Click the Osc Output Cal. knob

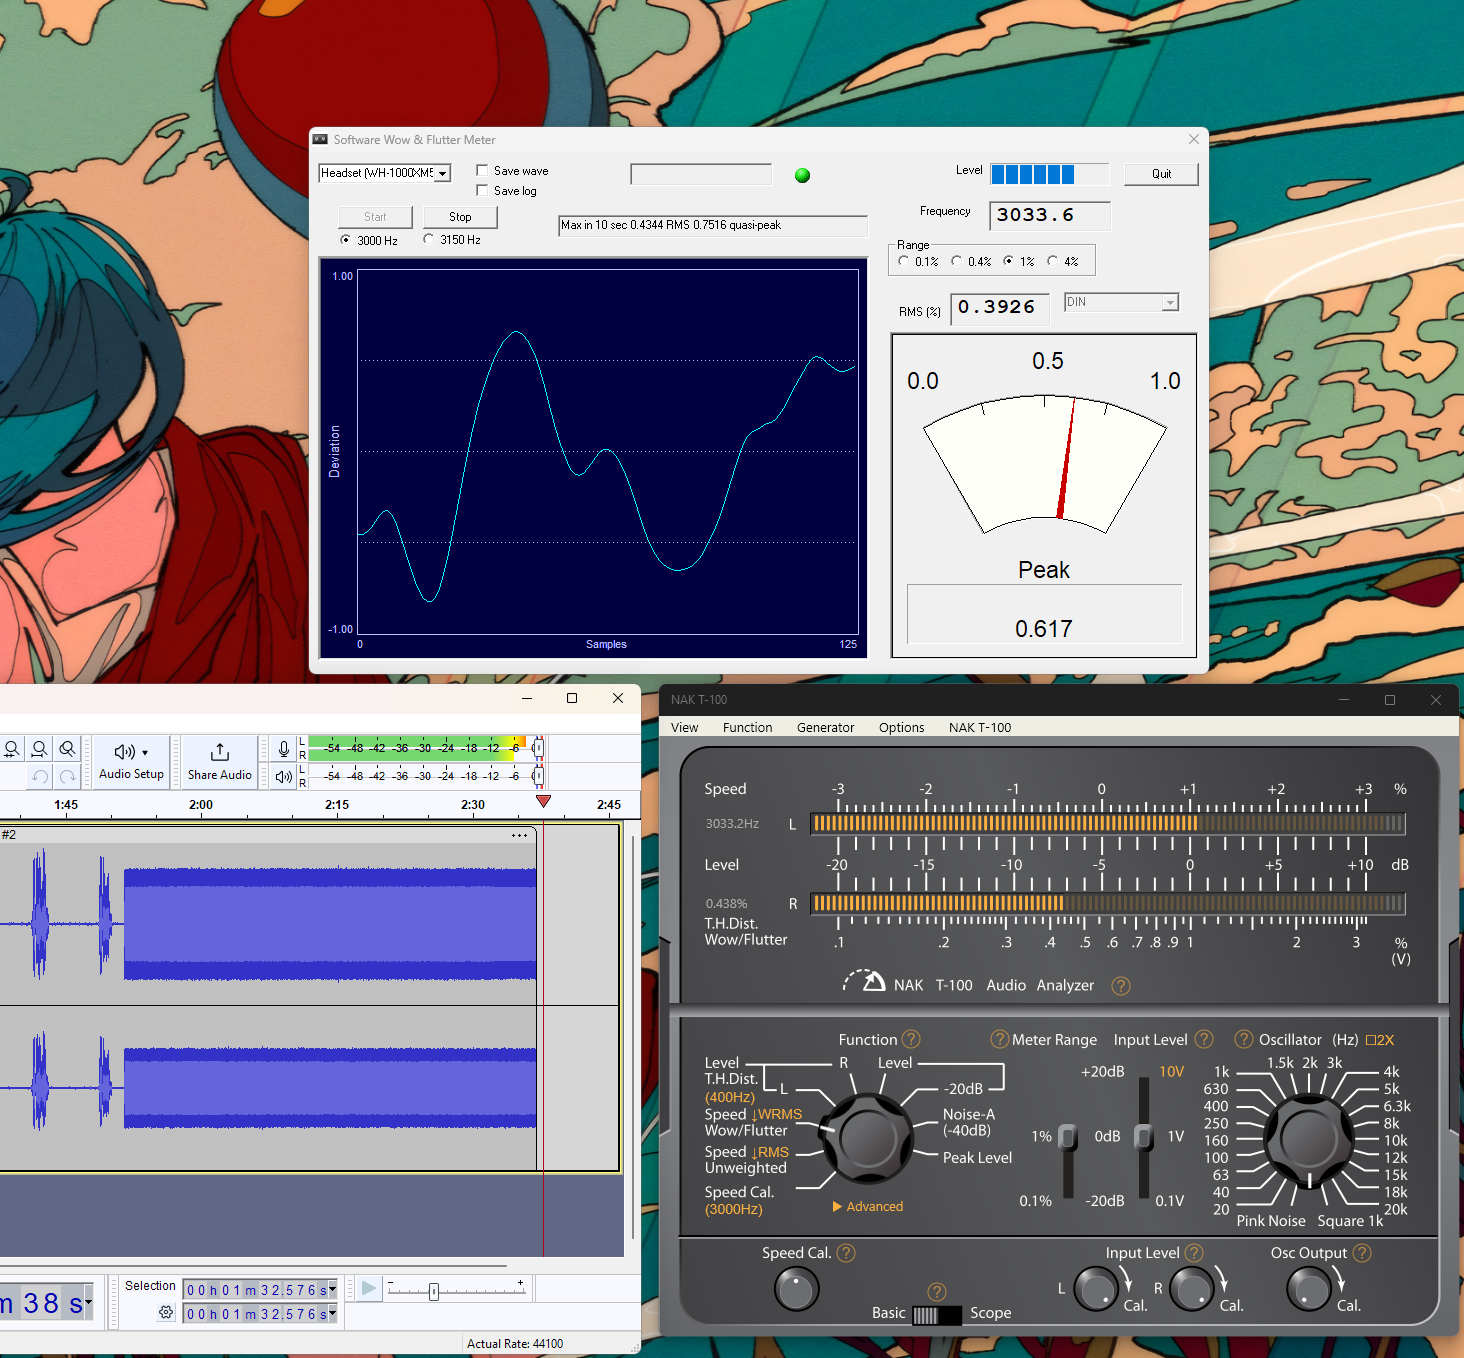[x=1309, y=1289]
